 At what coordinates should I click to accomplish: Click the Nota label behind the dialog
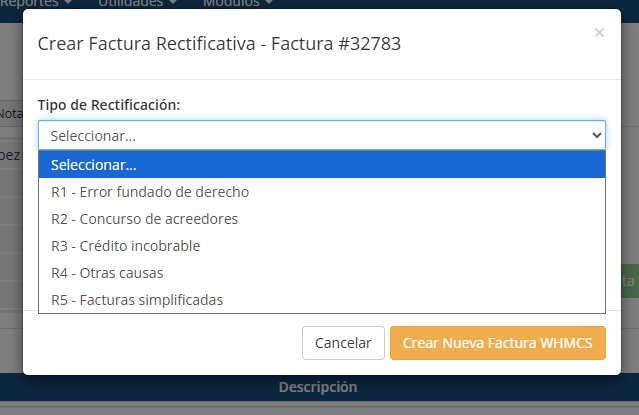point(10,114)
